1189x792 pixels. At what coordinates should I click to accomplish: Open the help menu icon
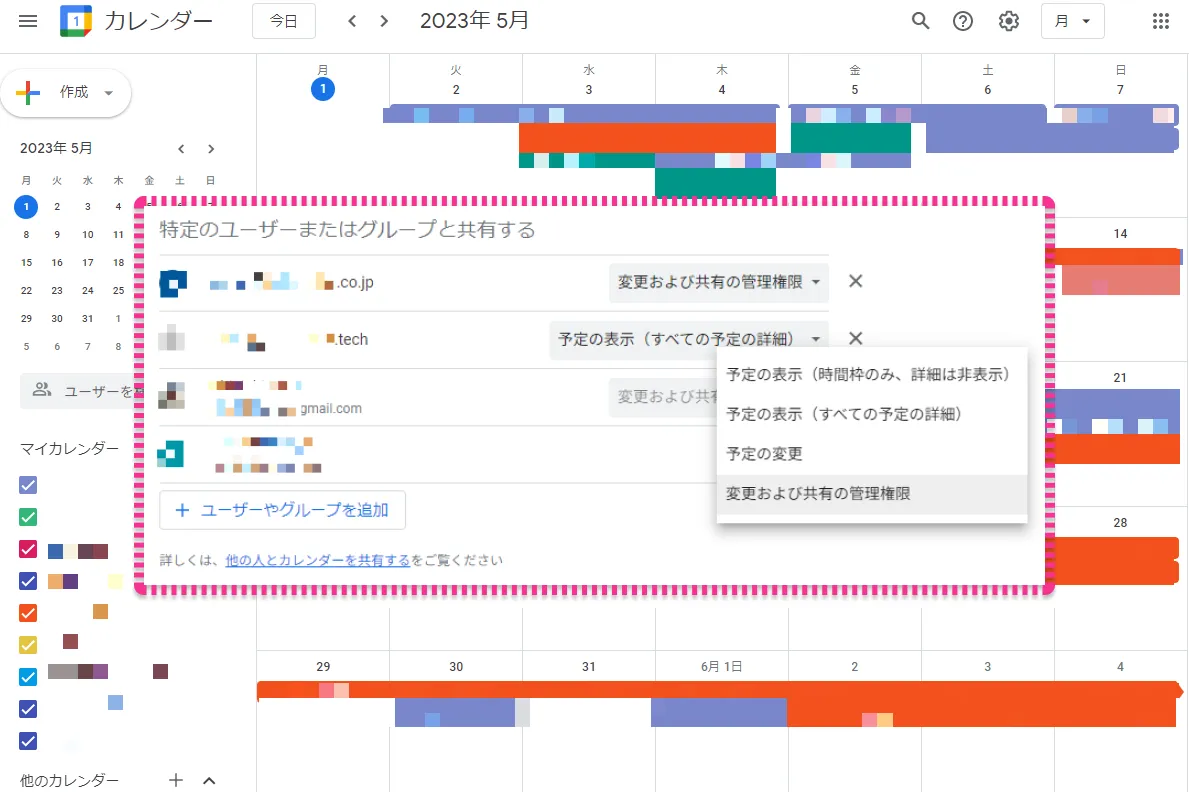963,20
